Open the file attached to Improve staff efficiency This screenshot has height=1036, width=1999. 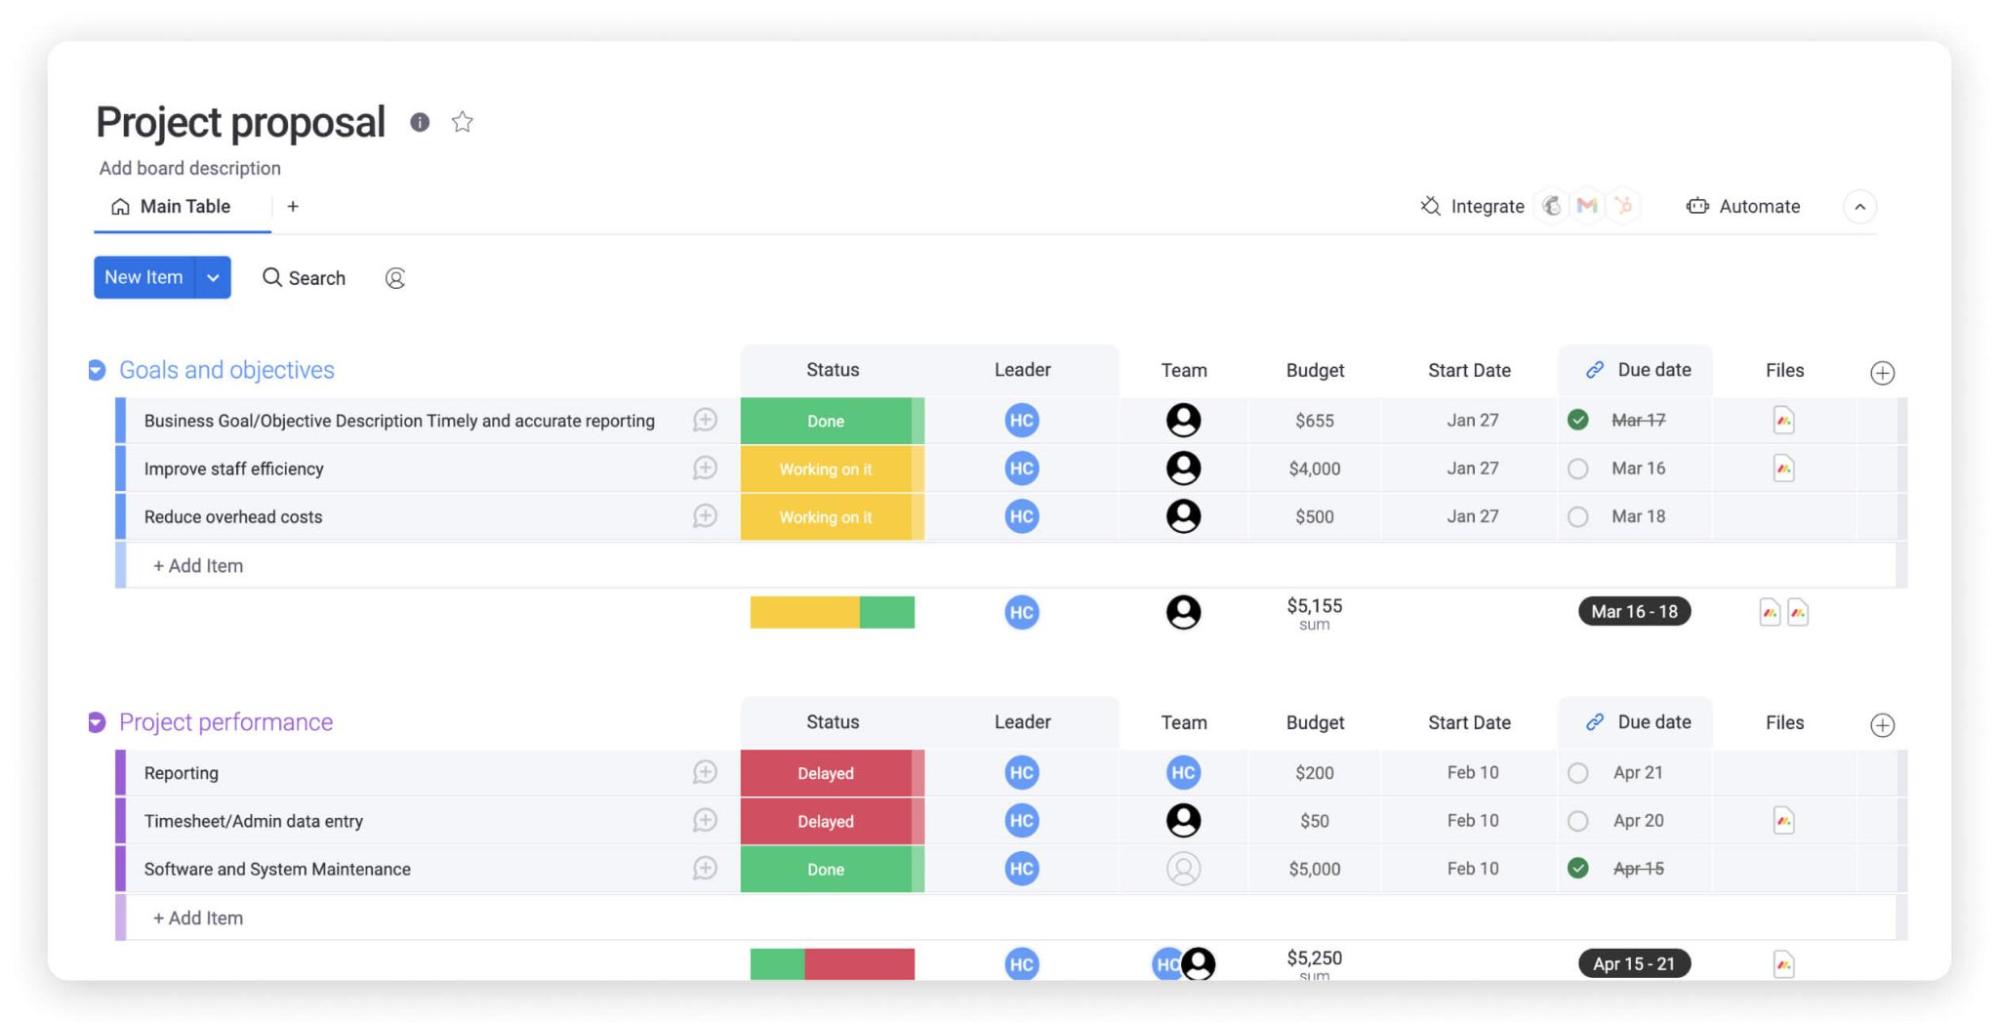point(1784,468)
